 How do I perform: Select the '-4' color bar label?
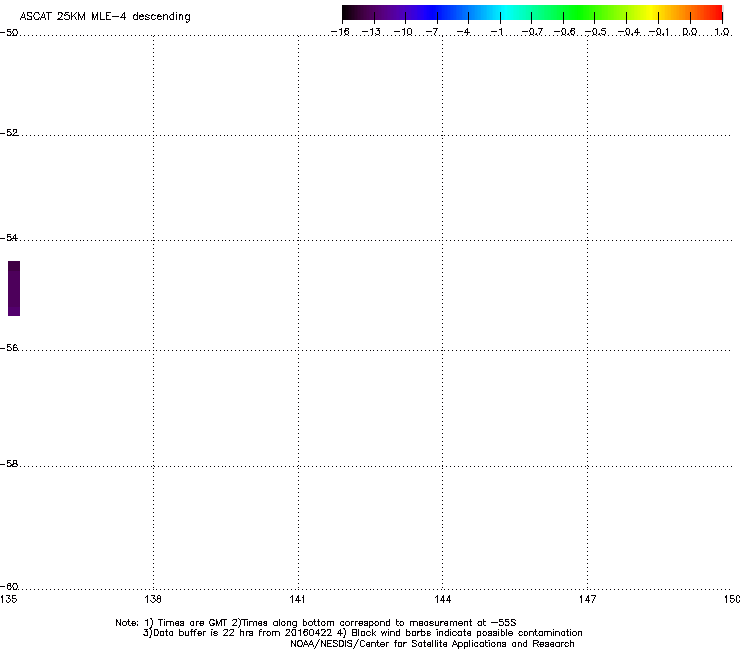tap(464, 32)
